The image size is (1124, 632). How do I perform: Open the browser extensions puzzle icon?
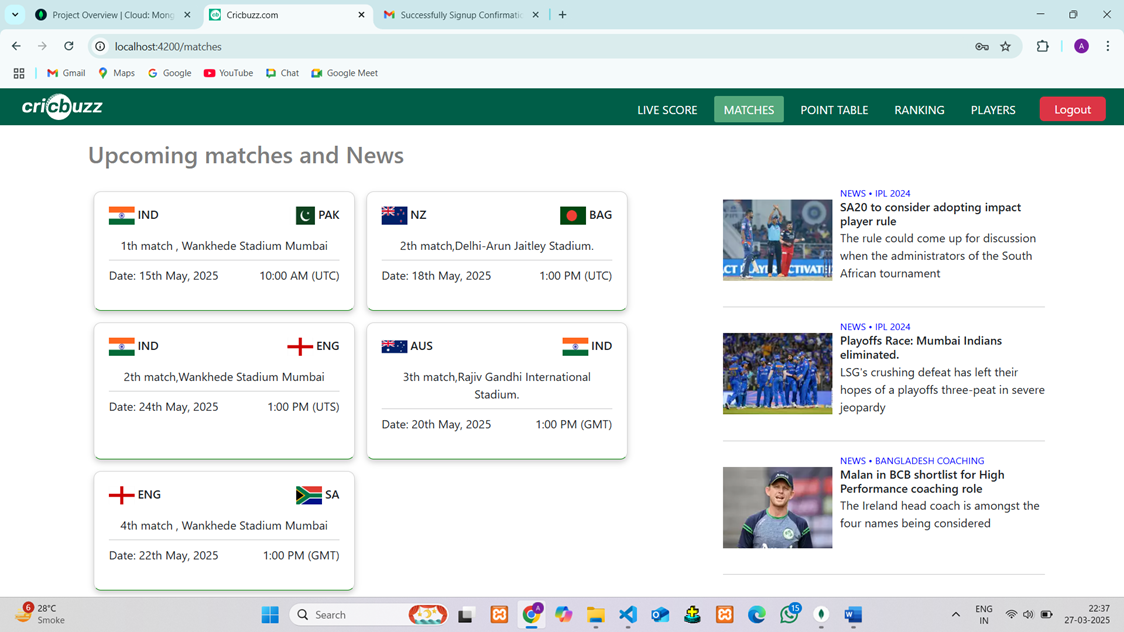1042,47
